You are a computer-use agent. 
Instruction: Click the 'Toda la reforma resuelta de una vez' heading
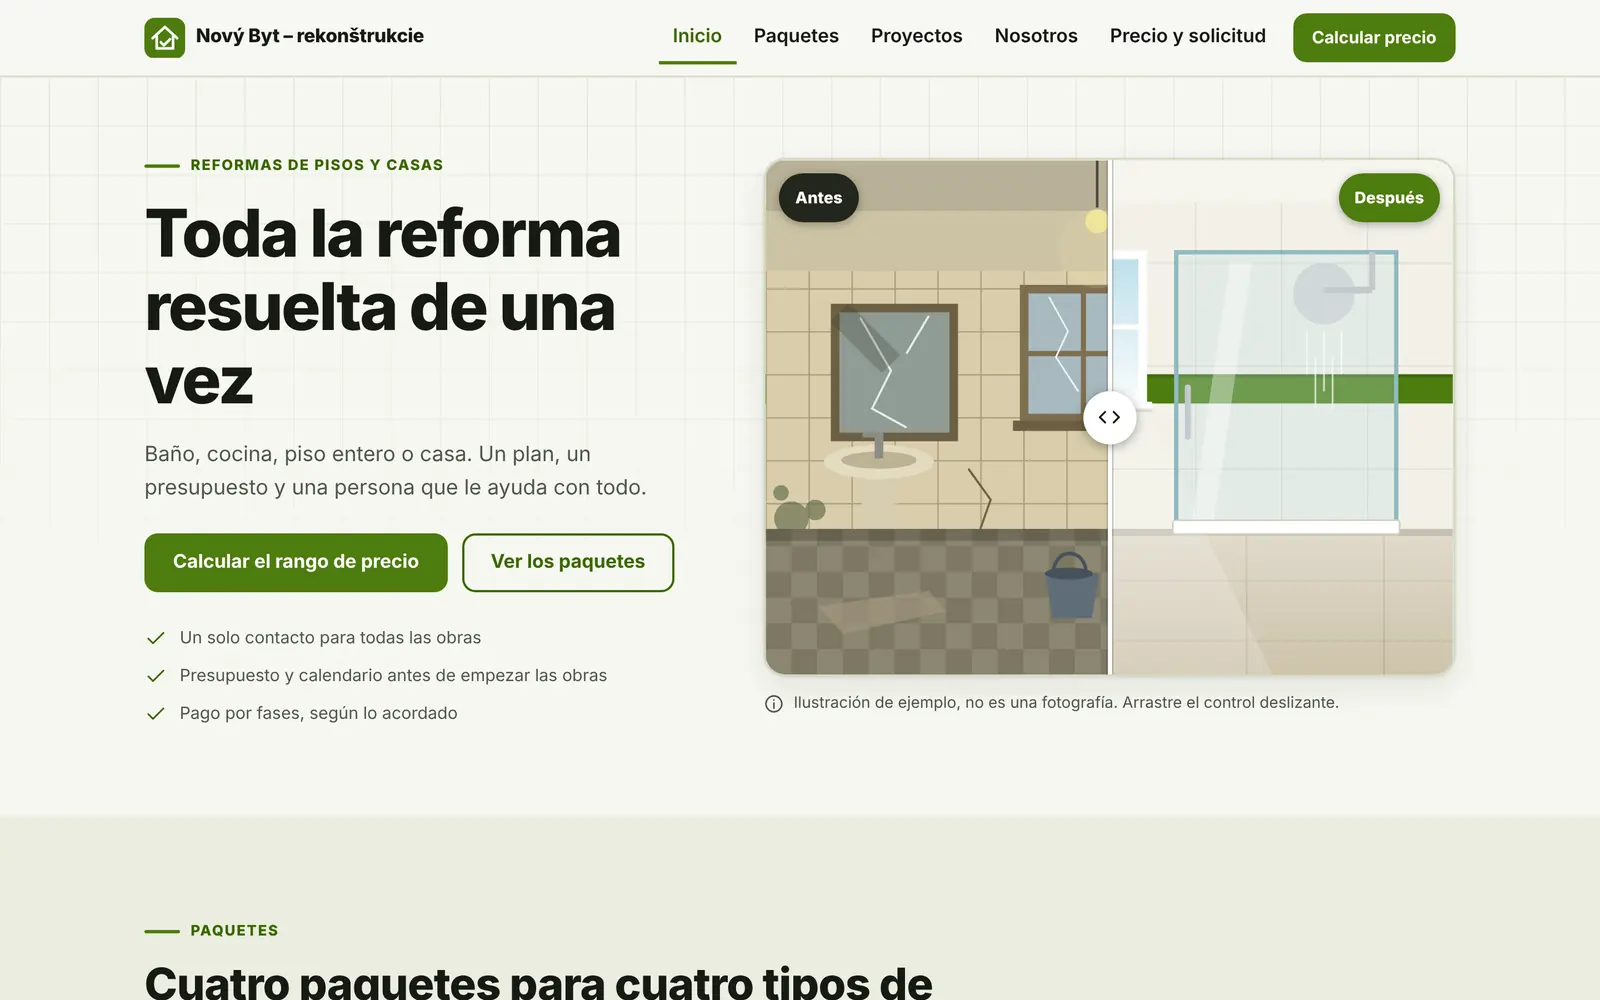click(x=383, y=307)
